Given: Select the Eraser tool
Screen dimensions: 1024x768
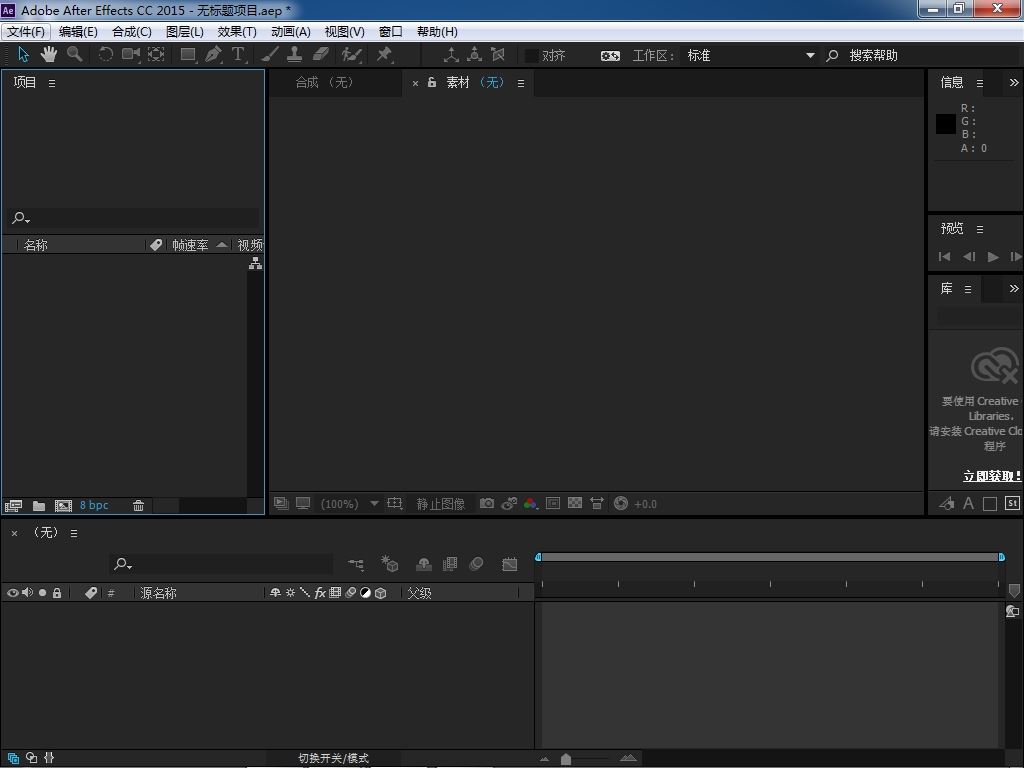Looking at the screenshot, I should 321,55.
